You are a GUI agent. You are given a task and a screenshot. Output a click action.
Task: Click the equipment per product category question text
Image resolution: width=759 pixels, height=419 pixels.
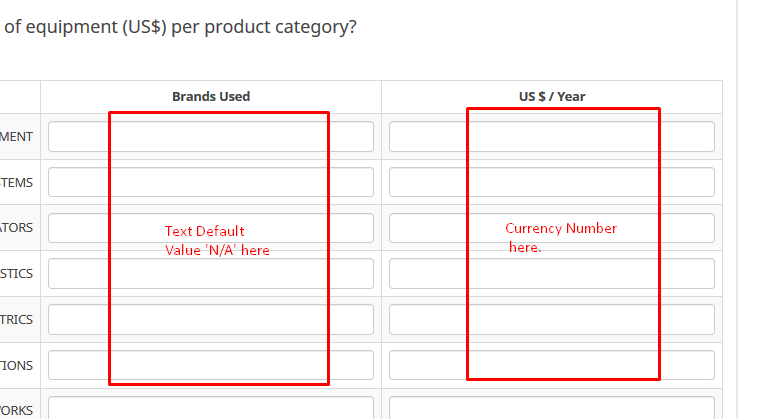181,27
